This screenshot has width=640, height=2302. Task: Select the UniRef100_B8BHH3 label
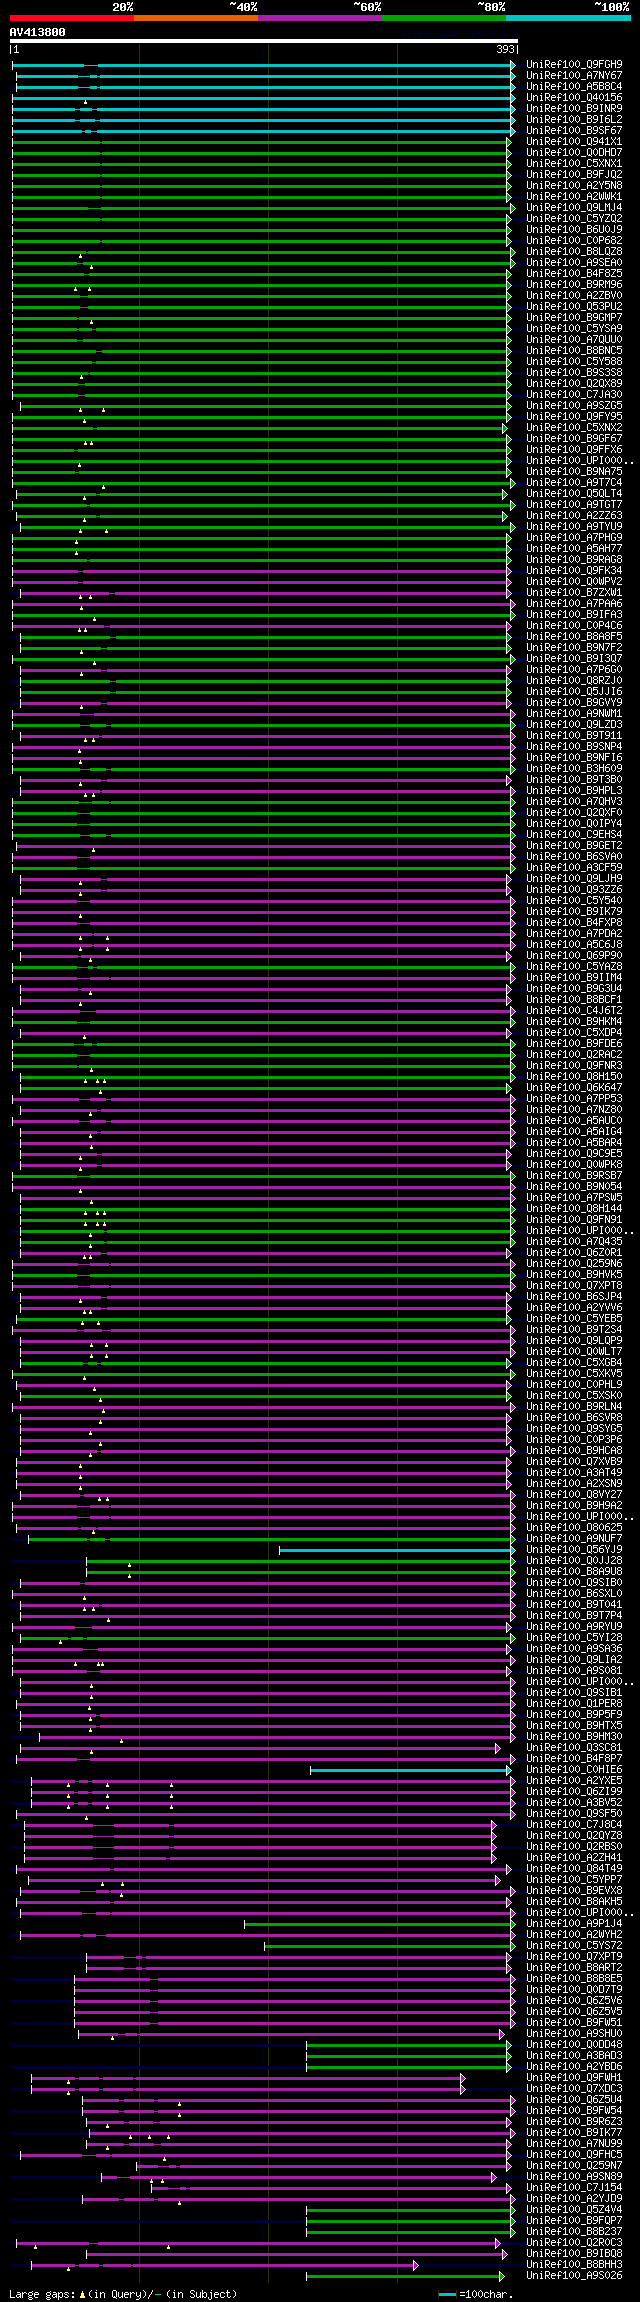(x=574, y=2265)
